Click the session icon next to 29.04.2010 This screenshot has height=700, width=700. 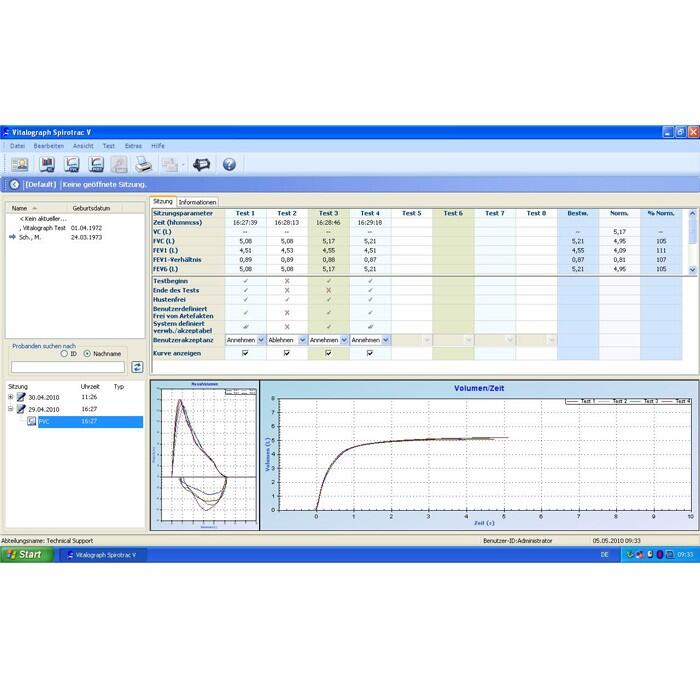21,409
